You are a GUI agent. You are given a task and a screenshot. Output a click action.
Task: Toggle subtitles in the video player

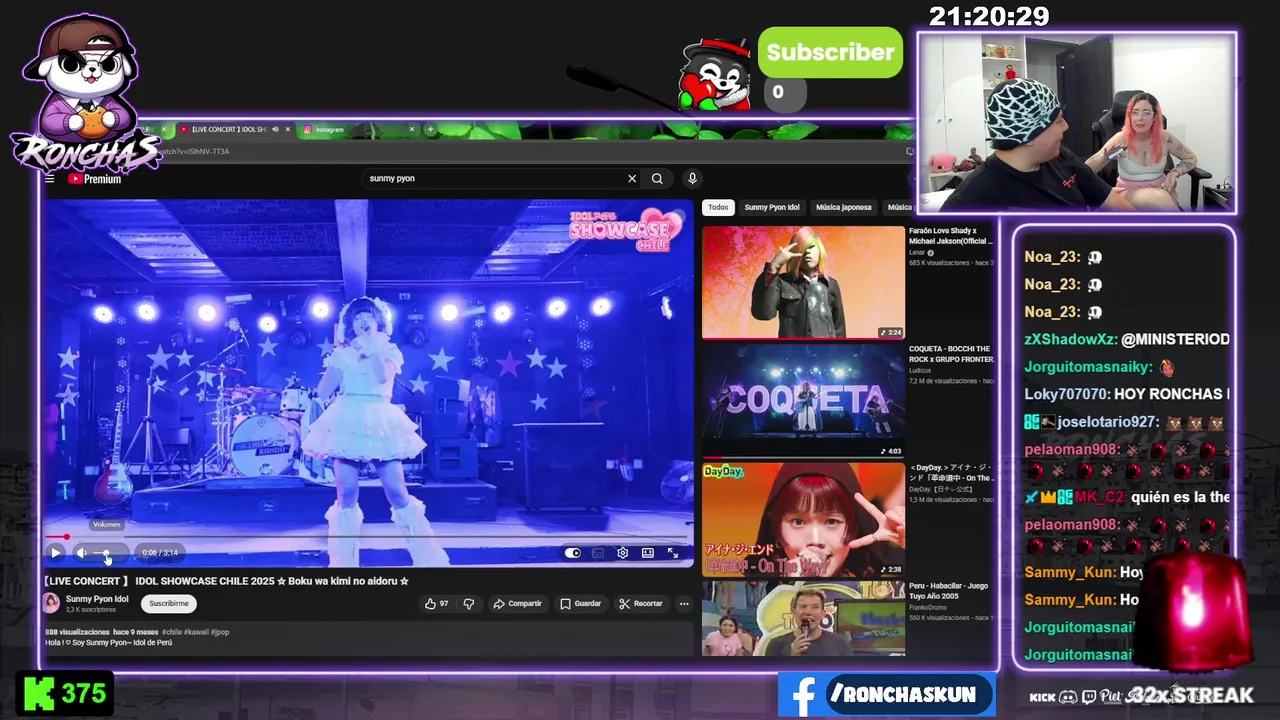pos(598,552)
